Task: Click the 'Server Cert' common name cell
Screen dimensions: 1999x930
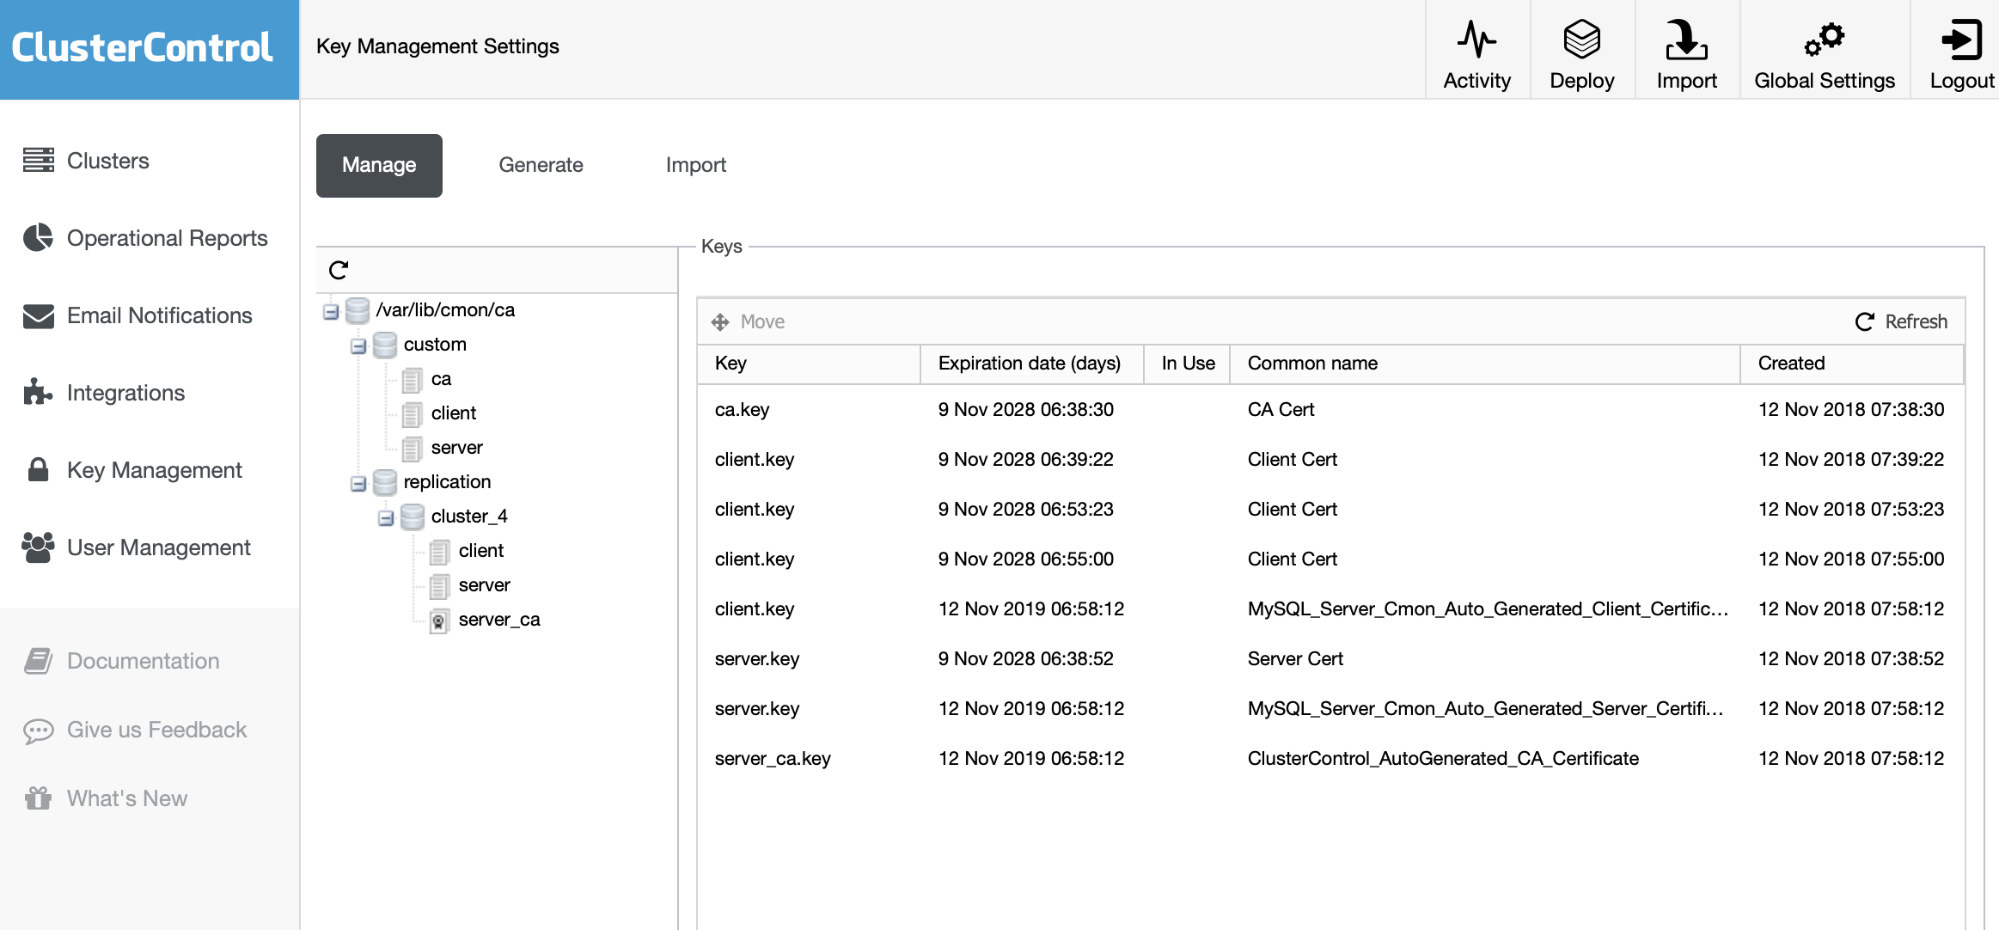Action: (x=1295, y=659)
